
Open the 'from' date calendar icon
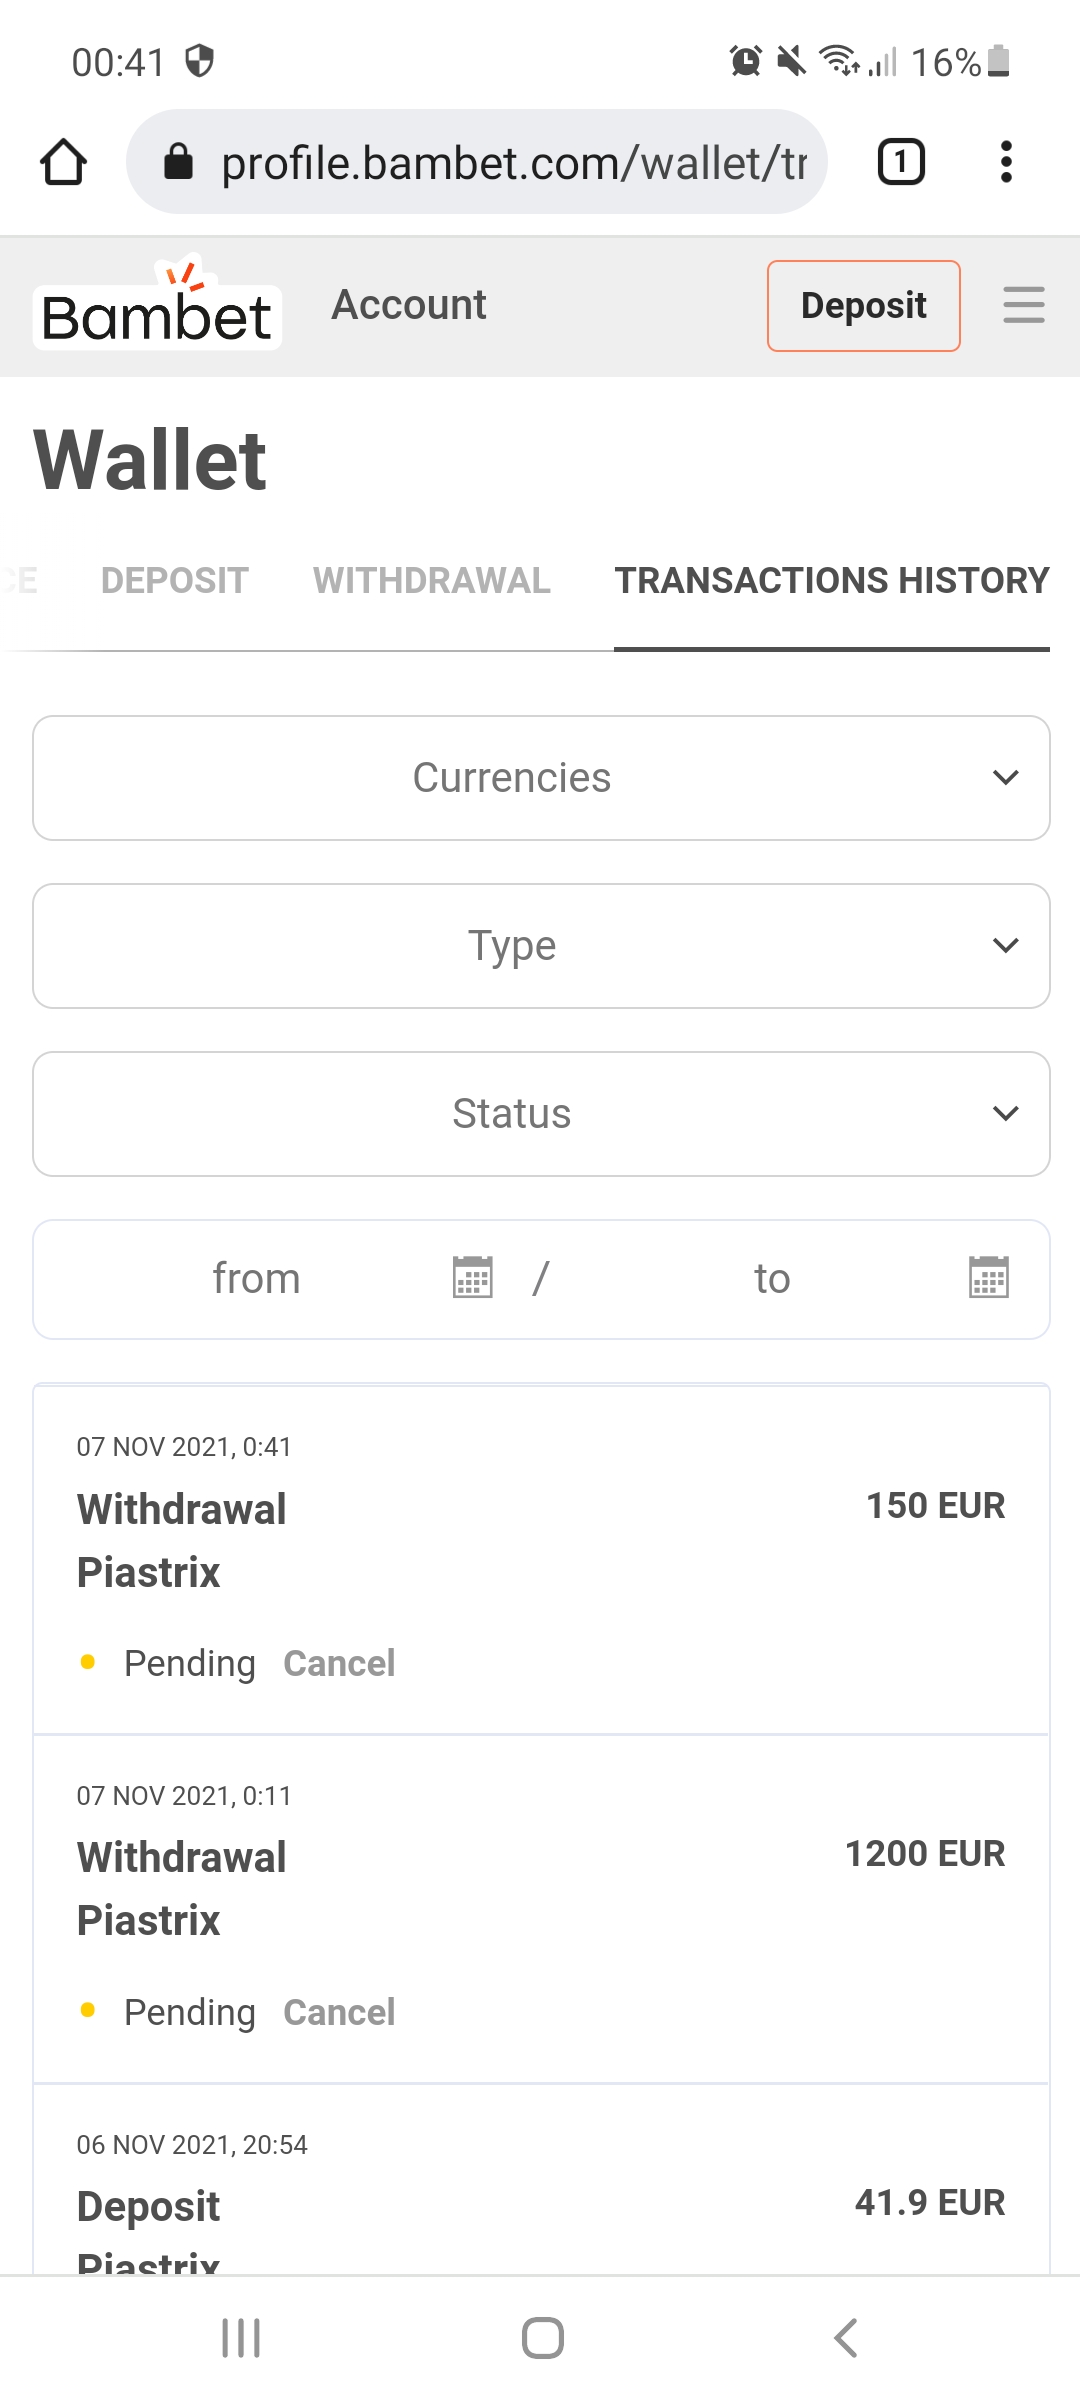pos(473,1278)
